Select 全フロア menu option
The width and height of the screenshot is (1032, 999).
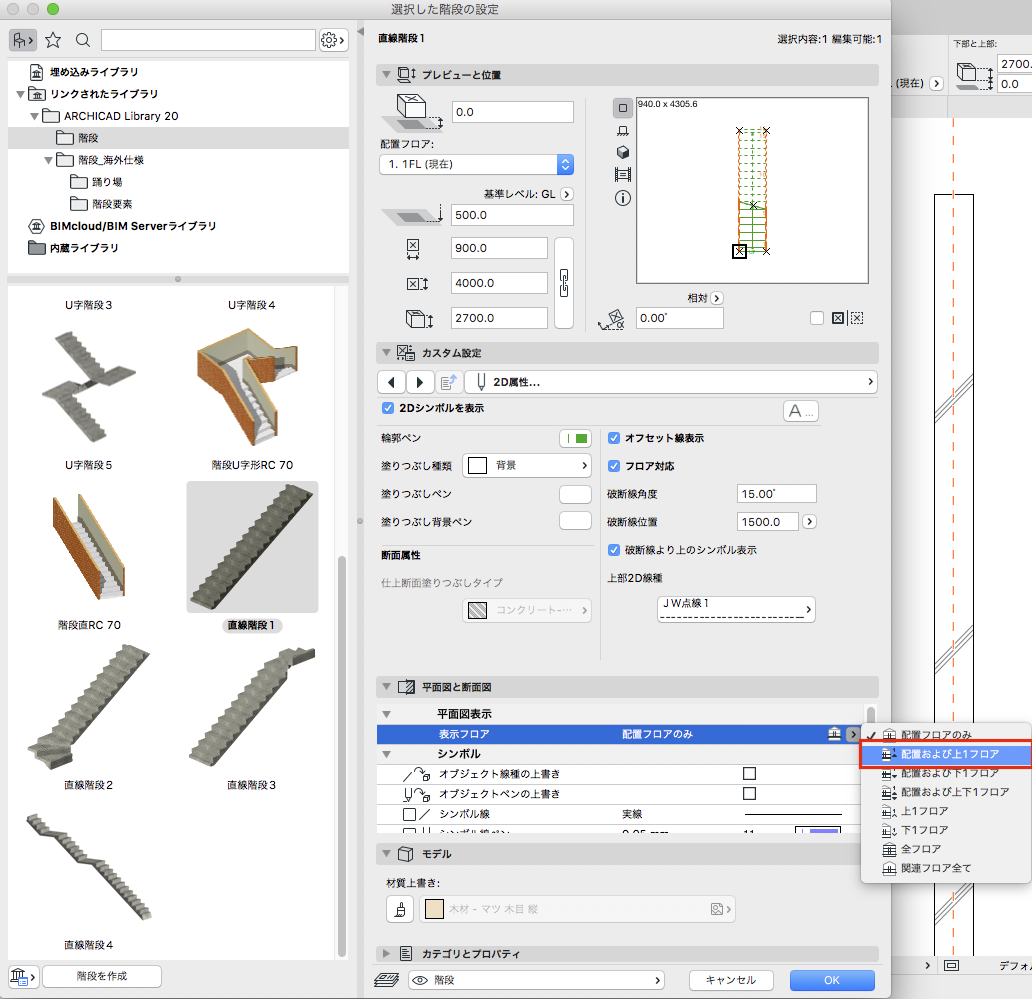click(923, 849)
